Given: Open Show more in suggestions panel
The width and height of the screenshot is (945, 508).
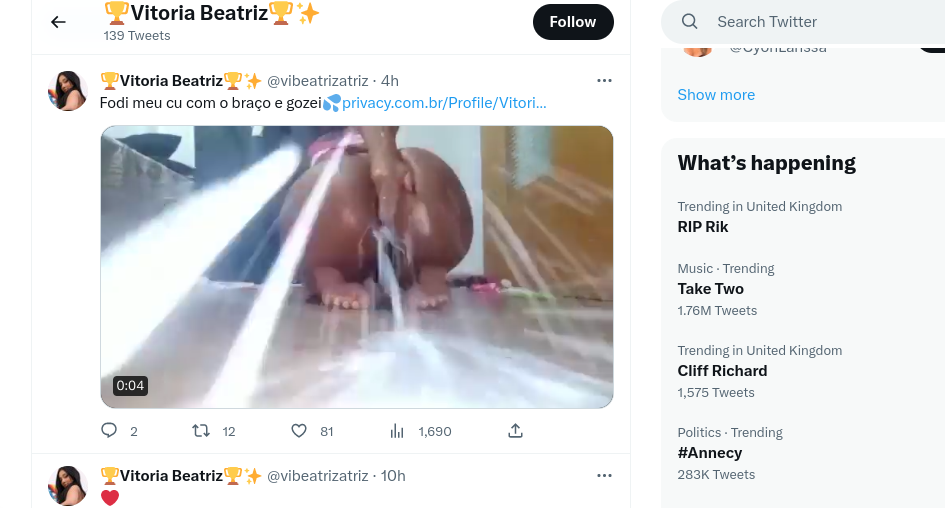Looking at the screenshot, I should [x=716, y=95].
